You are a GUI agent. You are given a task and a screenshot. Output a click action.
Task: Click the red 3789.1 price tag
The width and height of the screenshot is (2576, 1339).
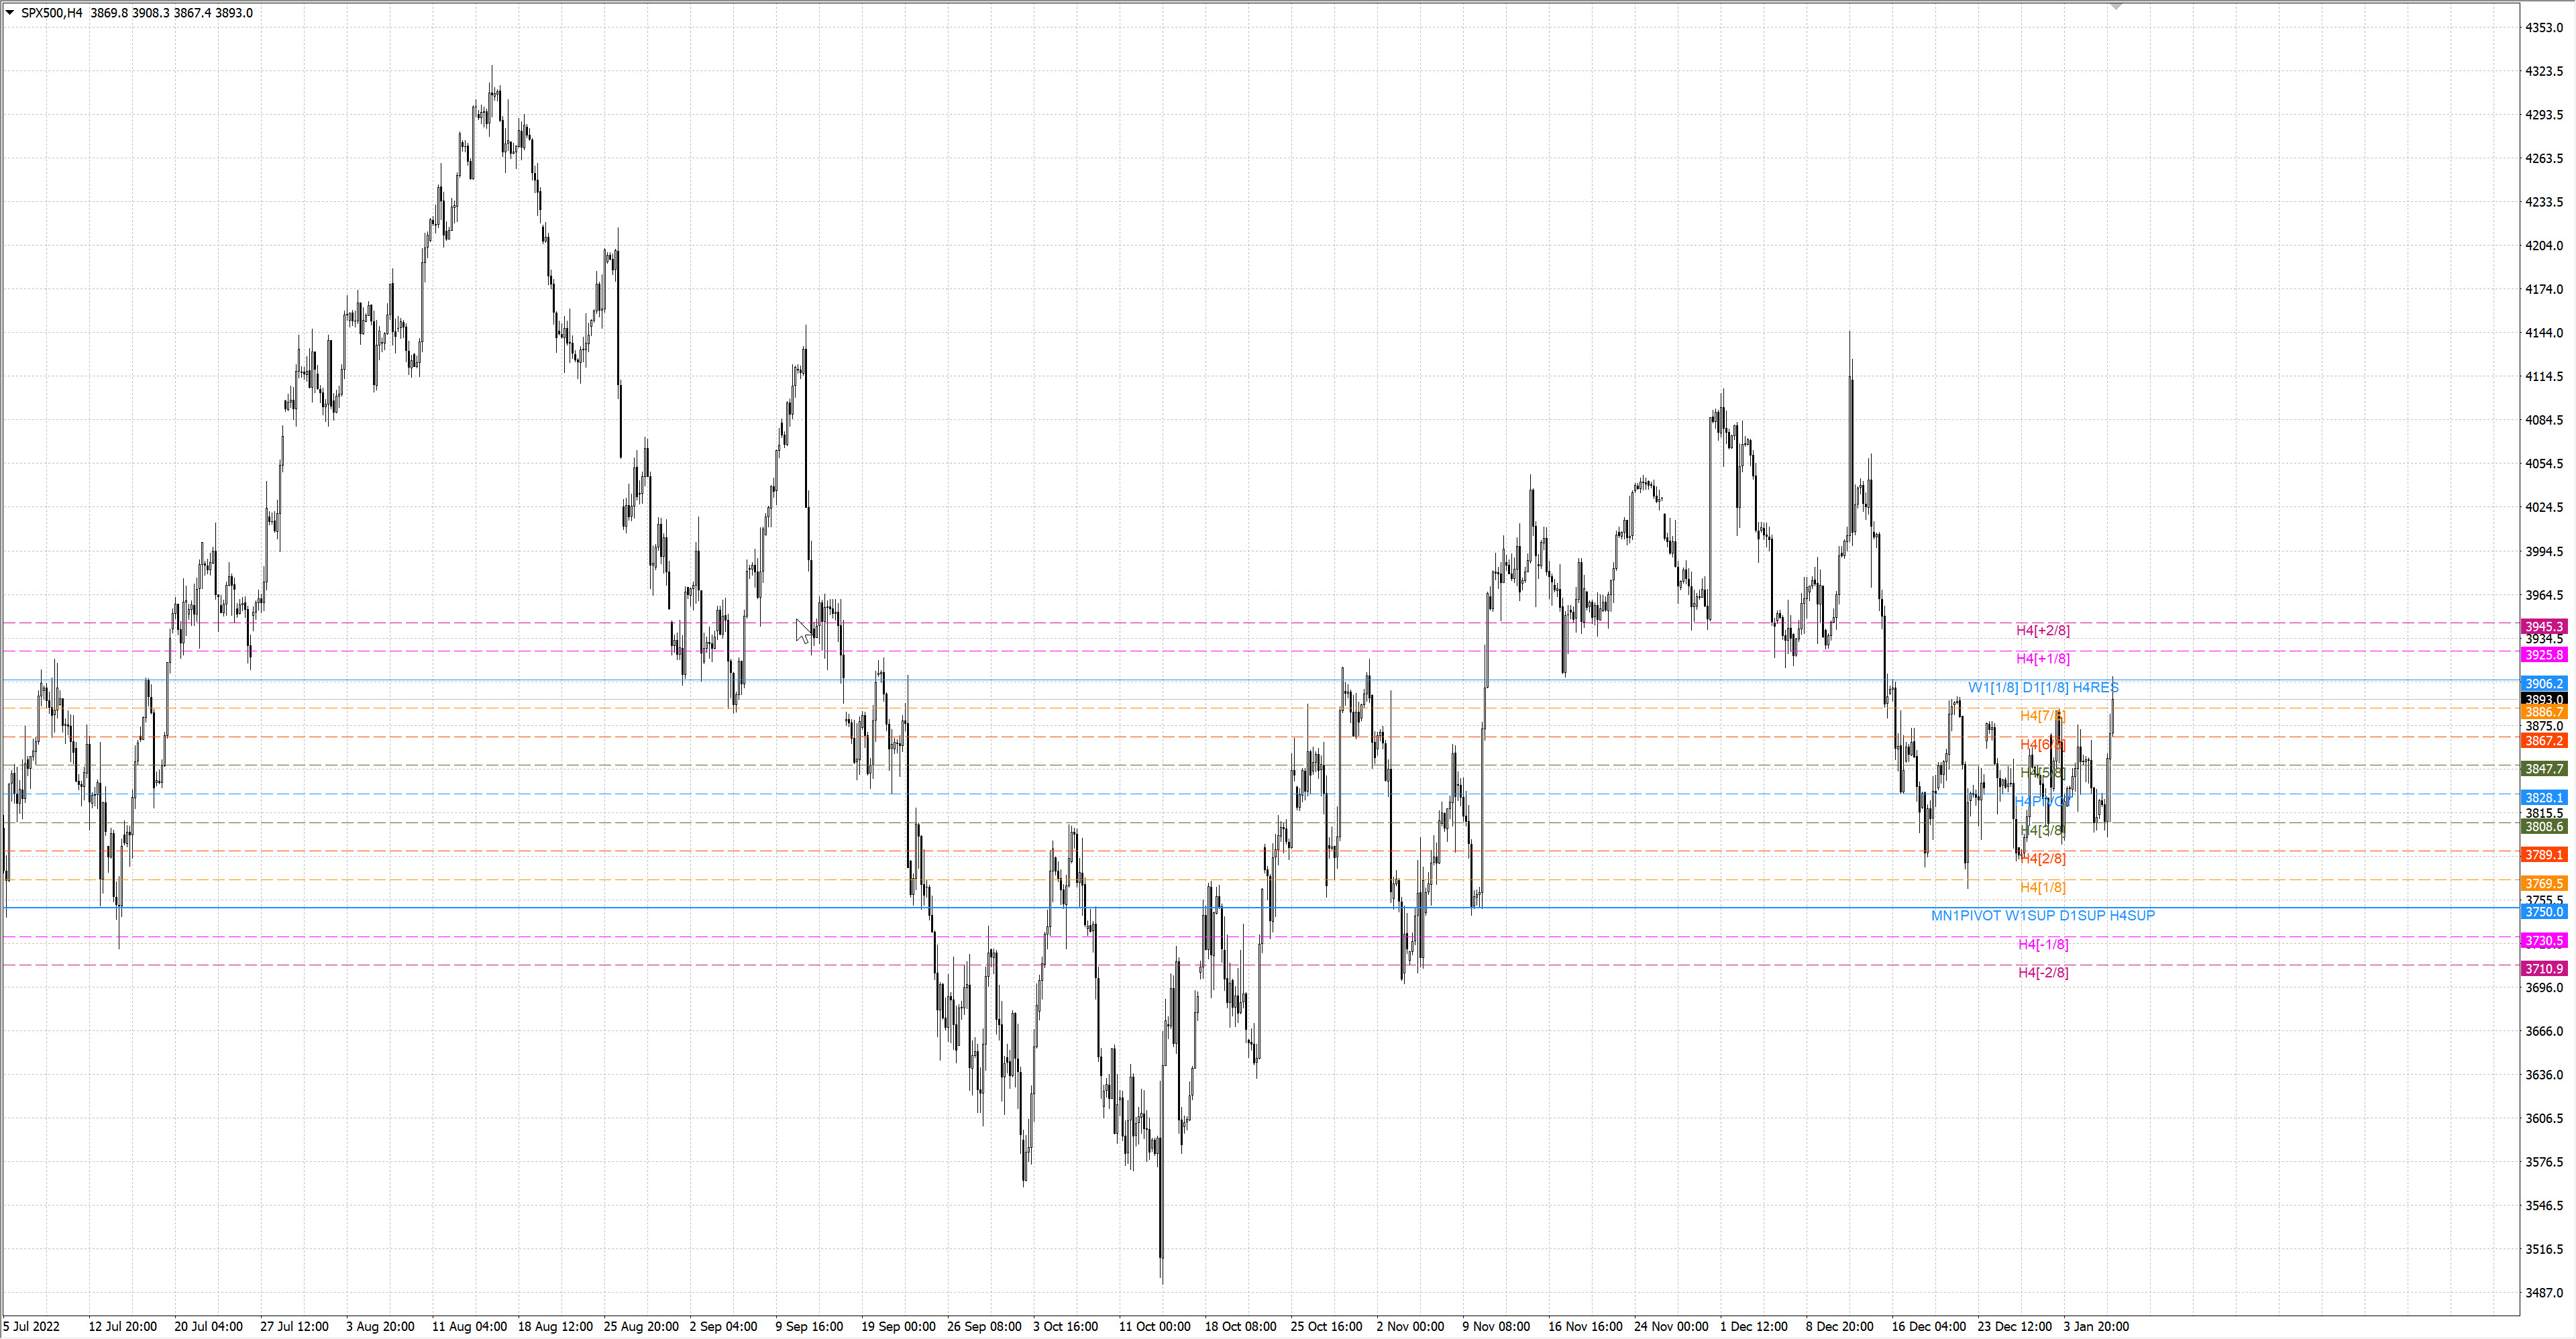click(x=2544, y=855)
